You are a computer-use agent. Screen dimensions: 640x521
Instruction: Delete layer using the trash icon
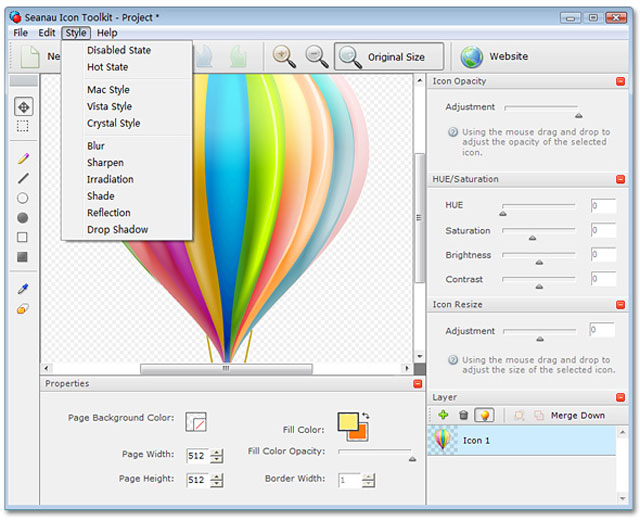(x=463, y=415)
